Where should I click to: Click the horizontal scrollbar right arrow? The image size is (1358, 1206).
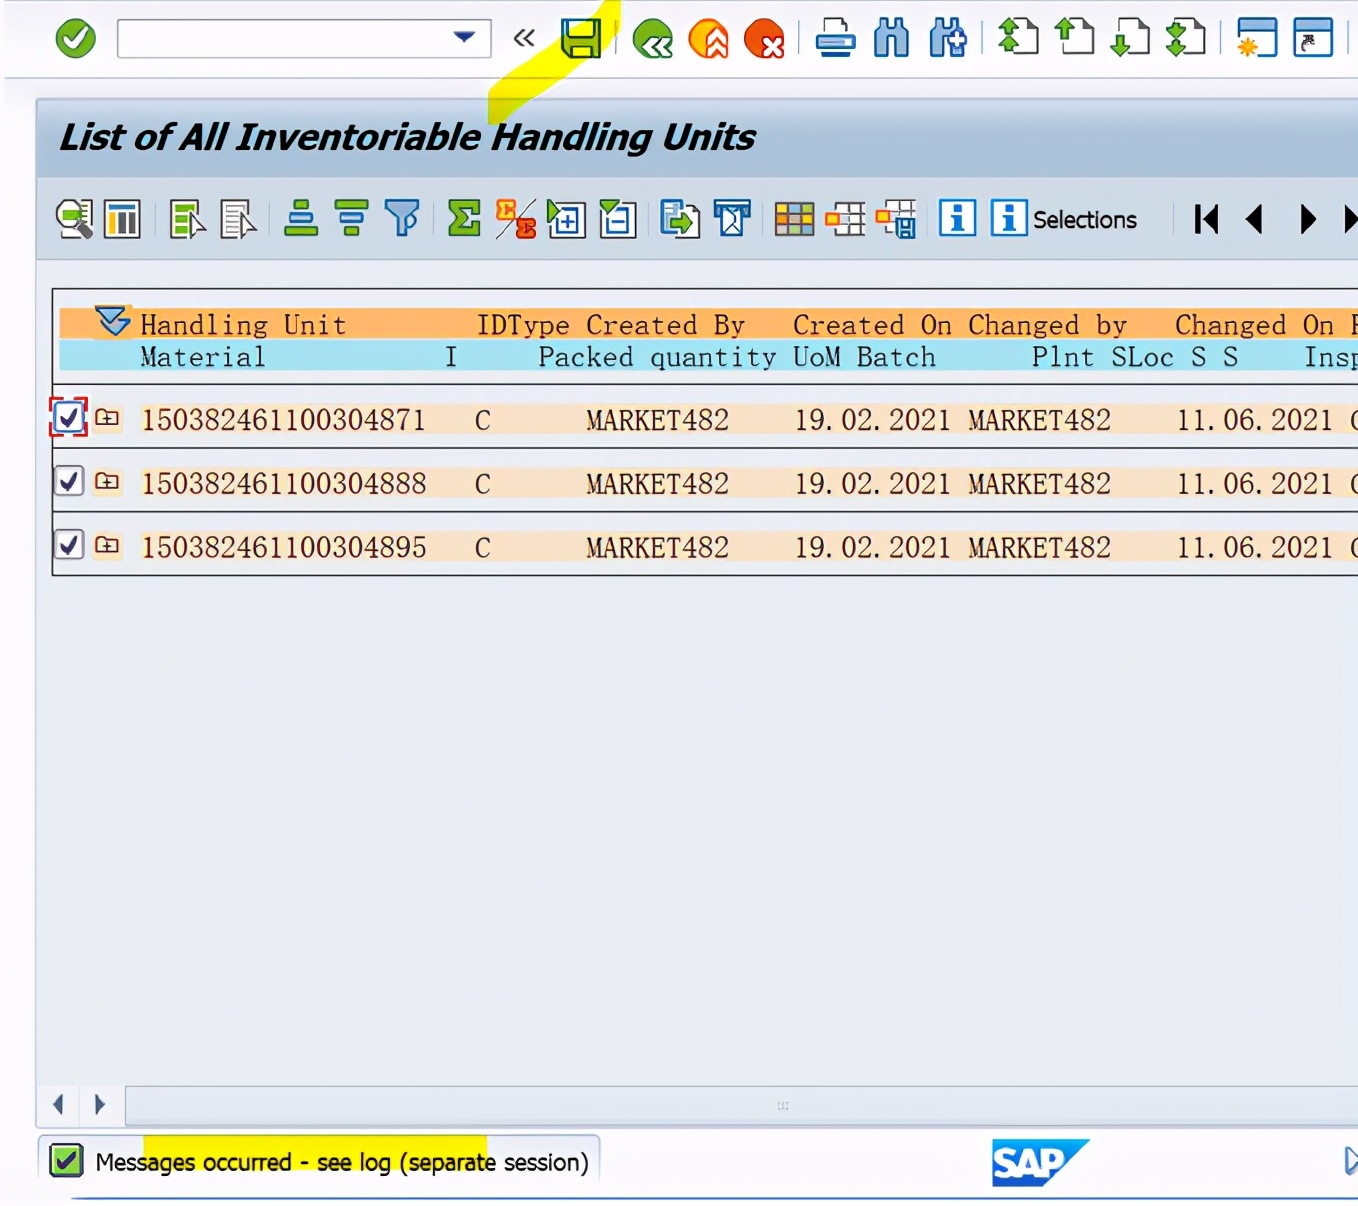tap(99, 1105)
